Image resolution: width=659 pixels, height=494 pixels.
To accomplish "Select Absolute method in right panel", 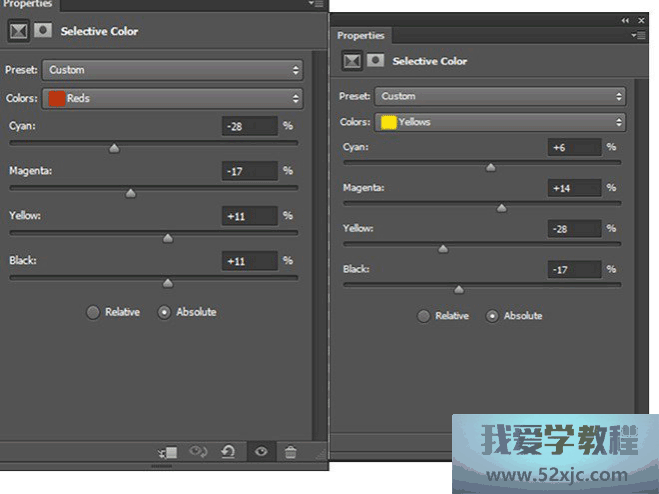I will (492, 316).
